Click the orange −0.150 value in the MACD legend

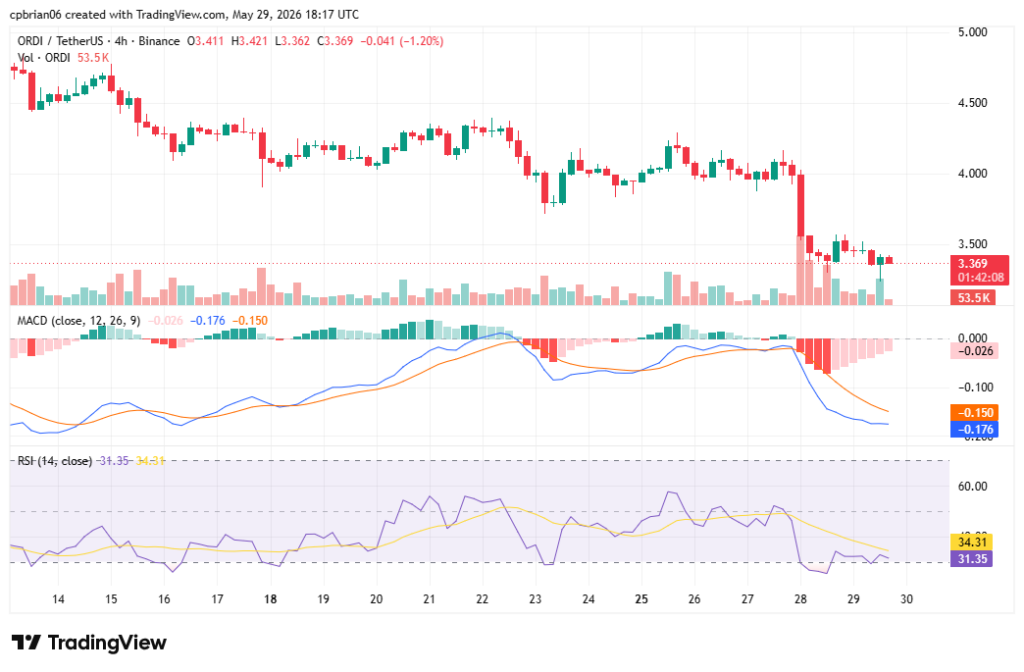coord(250,321)
